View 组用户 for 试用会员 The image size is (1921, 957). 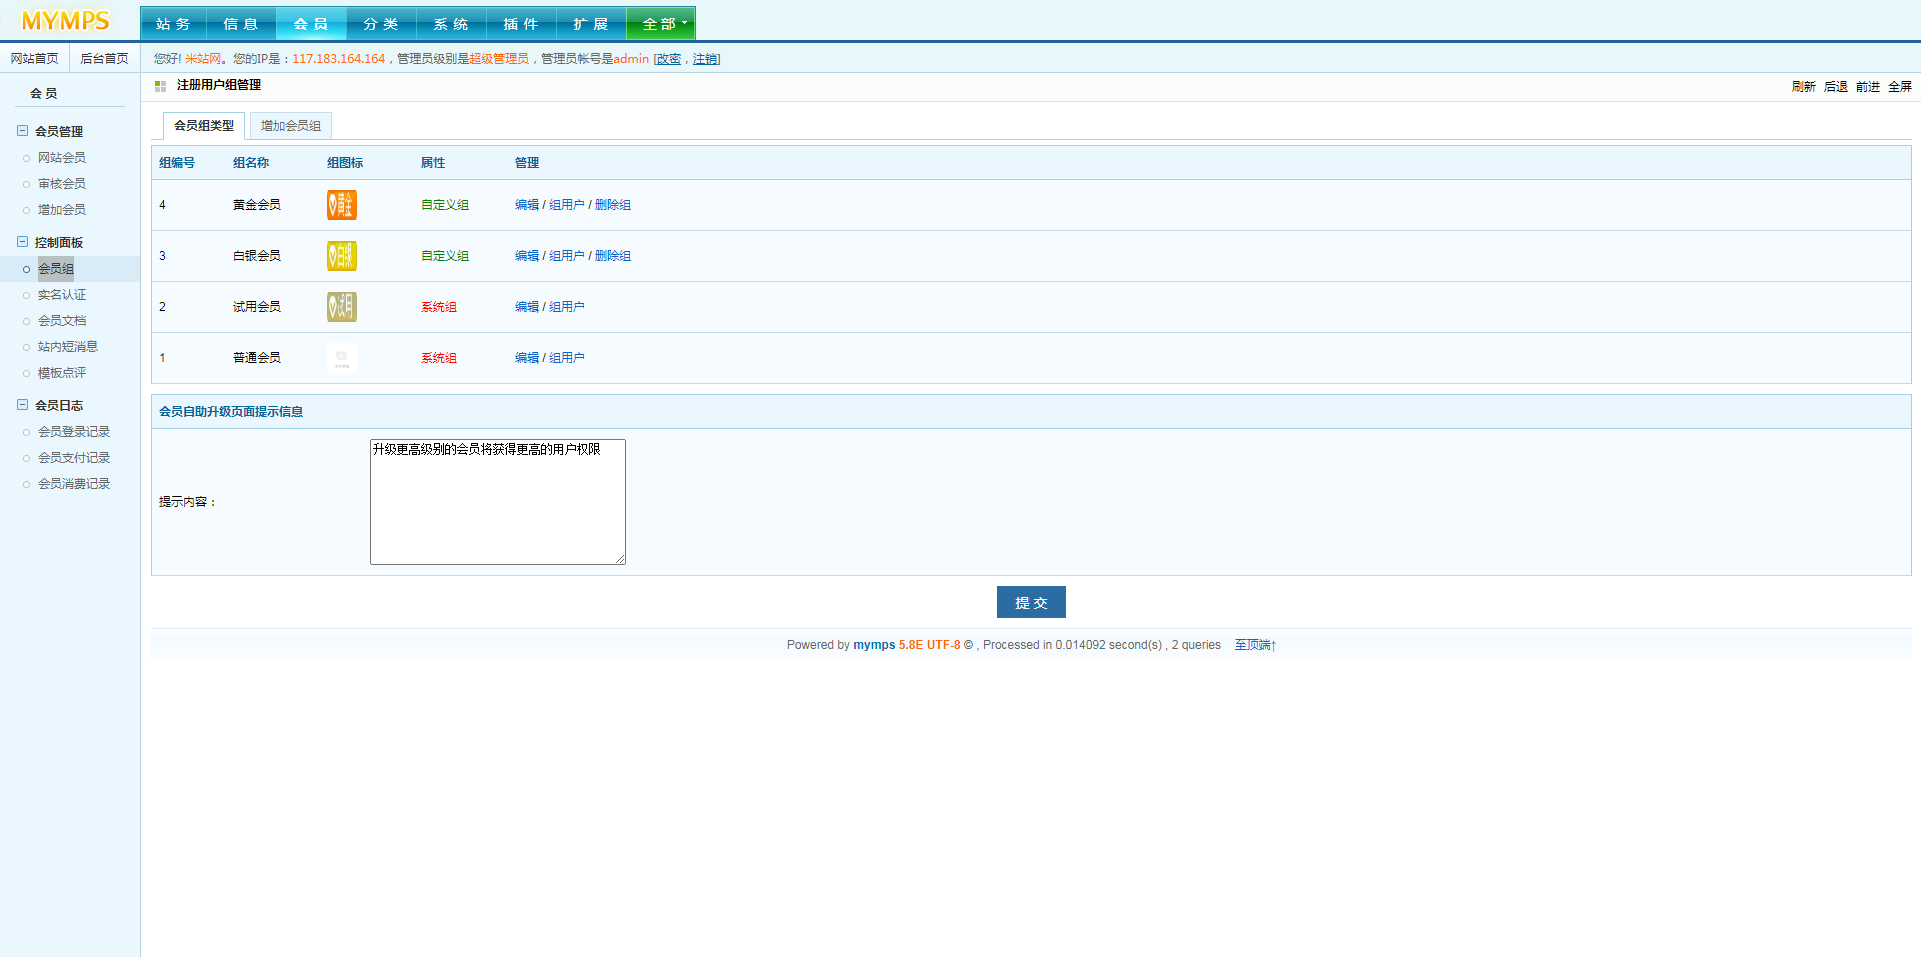click(567, 307)
